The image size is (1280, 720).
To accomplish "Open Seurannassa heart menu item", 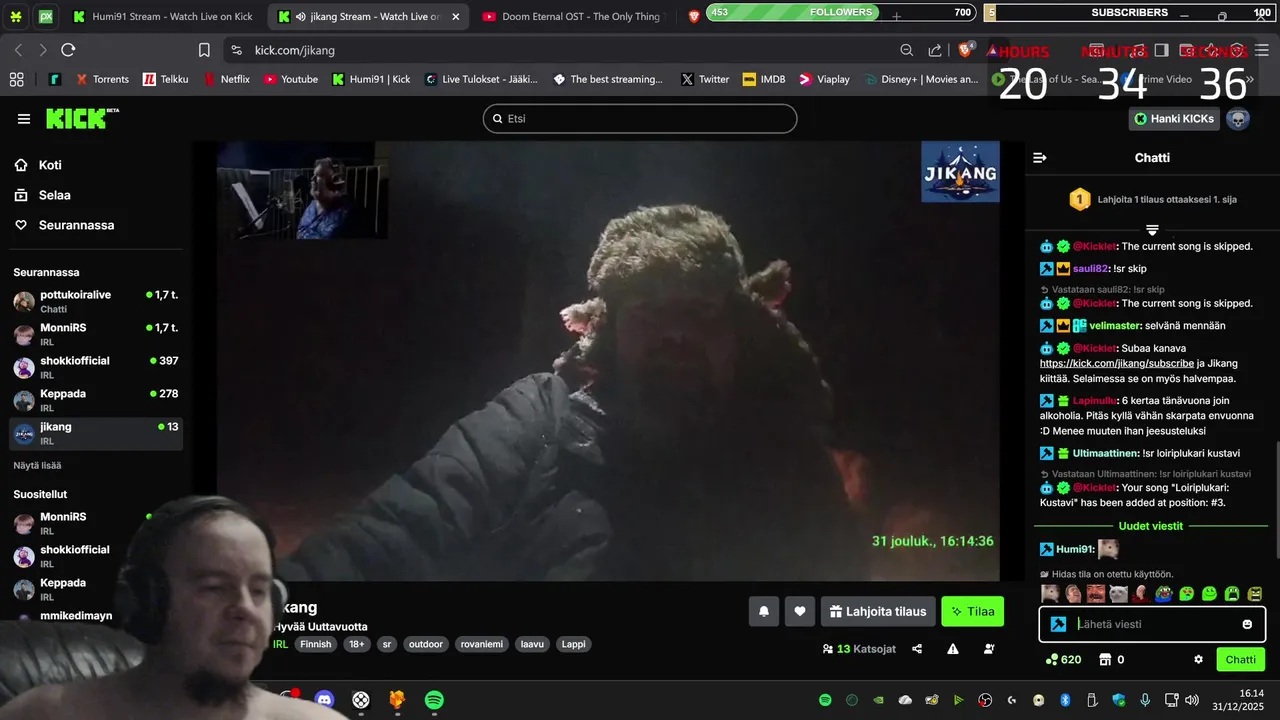I will click(x=64, y=225).
